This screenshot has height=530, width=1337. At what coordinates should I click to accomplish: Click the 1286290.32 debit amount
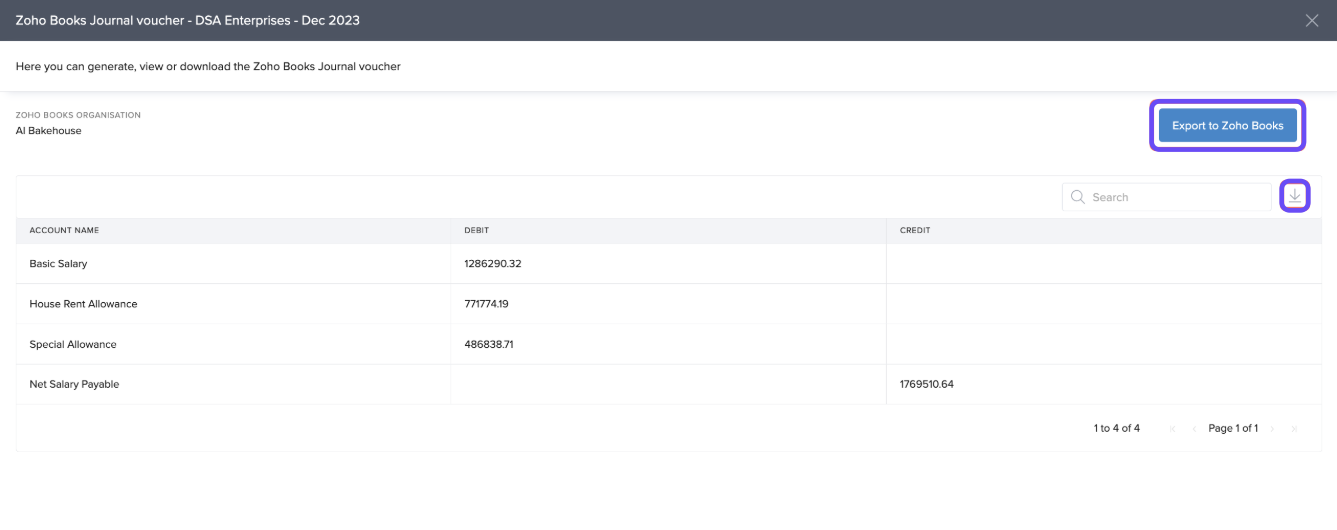pyautogui.click(x=493, y=264)
